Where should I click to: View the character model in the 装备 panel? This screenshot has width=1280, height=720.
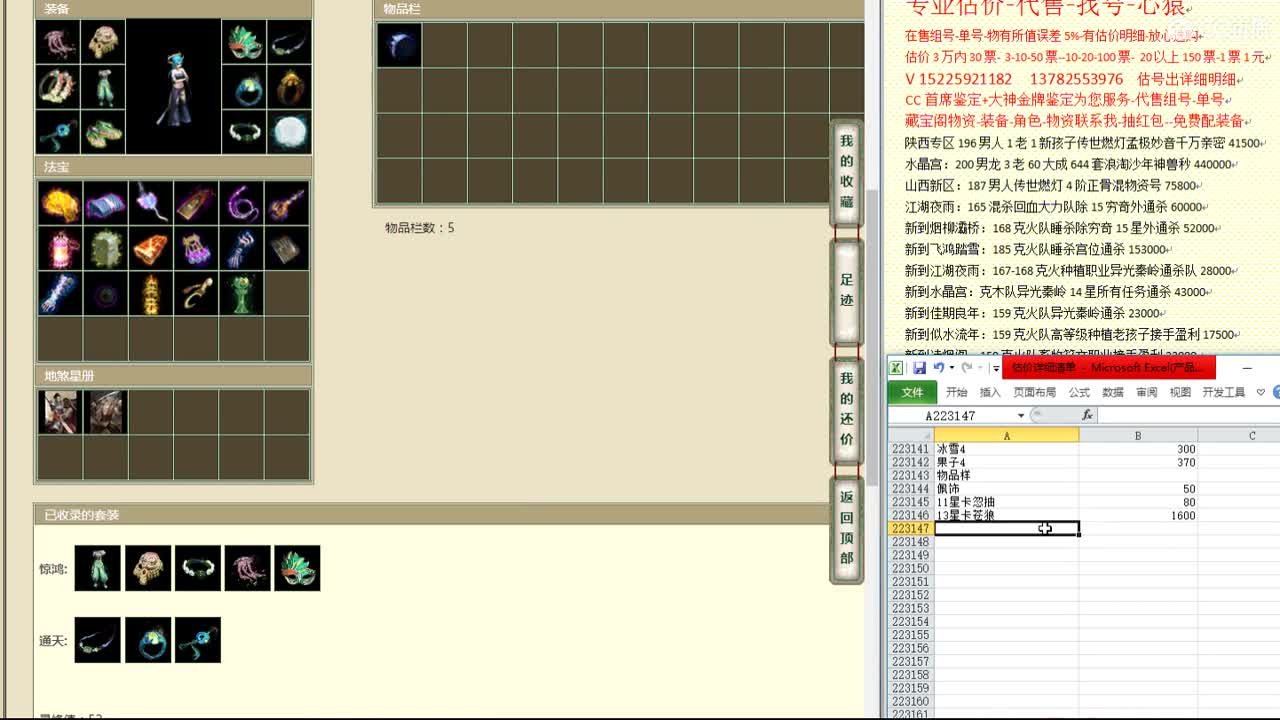(173, 87)
